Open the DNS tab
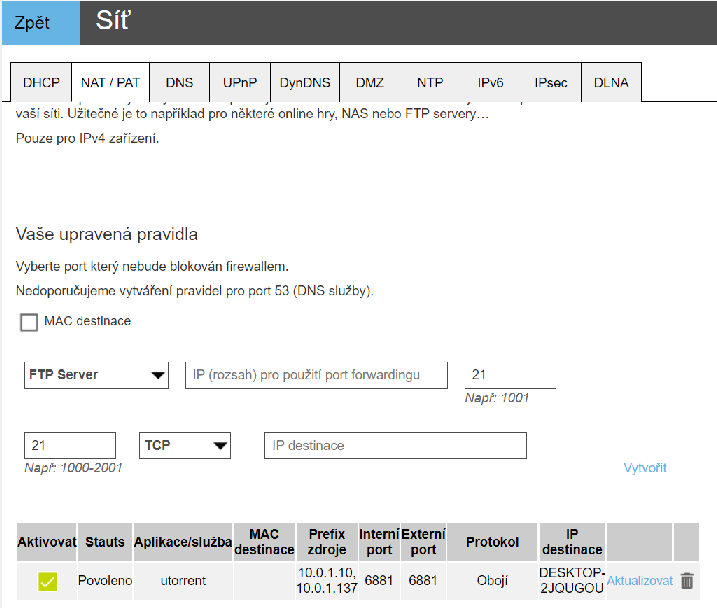 (x=179, y=83)
